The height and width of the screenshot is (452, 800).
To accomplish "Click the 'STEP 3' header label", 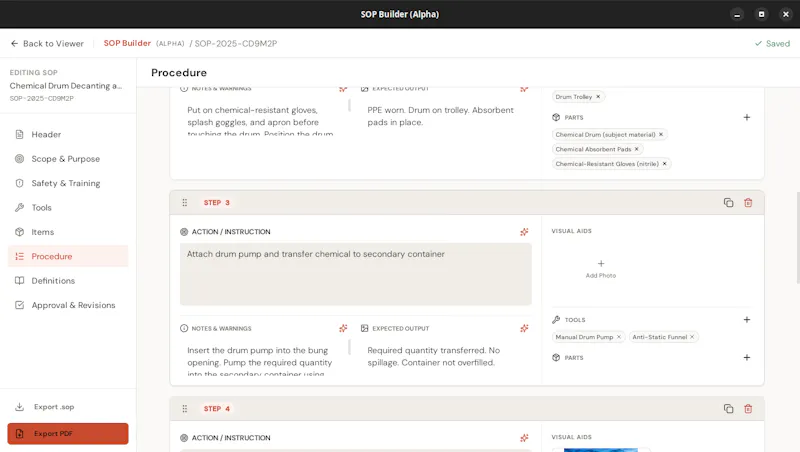I will (216, 203).
